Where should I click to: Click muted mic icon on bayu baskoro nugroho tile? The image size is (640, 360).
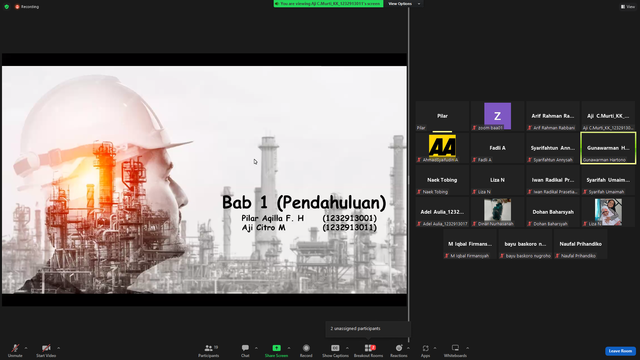tap(502, 256)
